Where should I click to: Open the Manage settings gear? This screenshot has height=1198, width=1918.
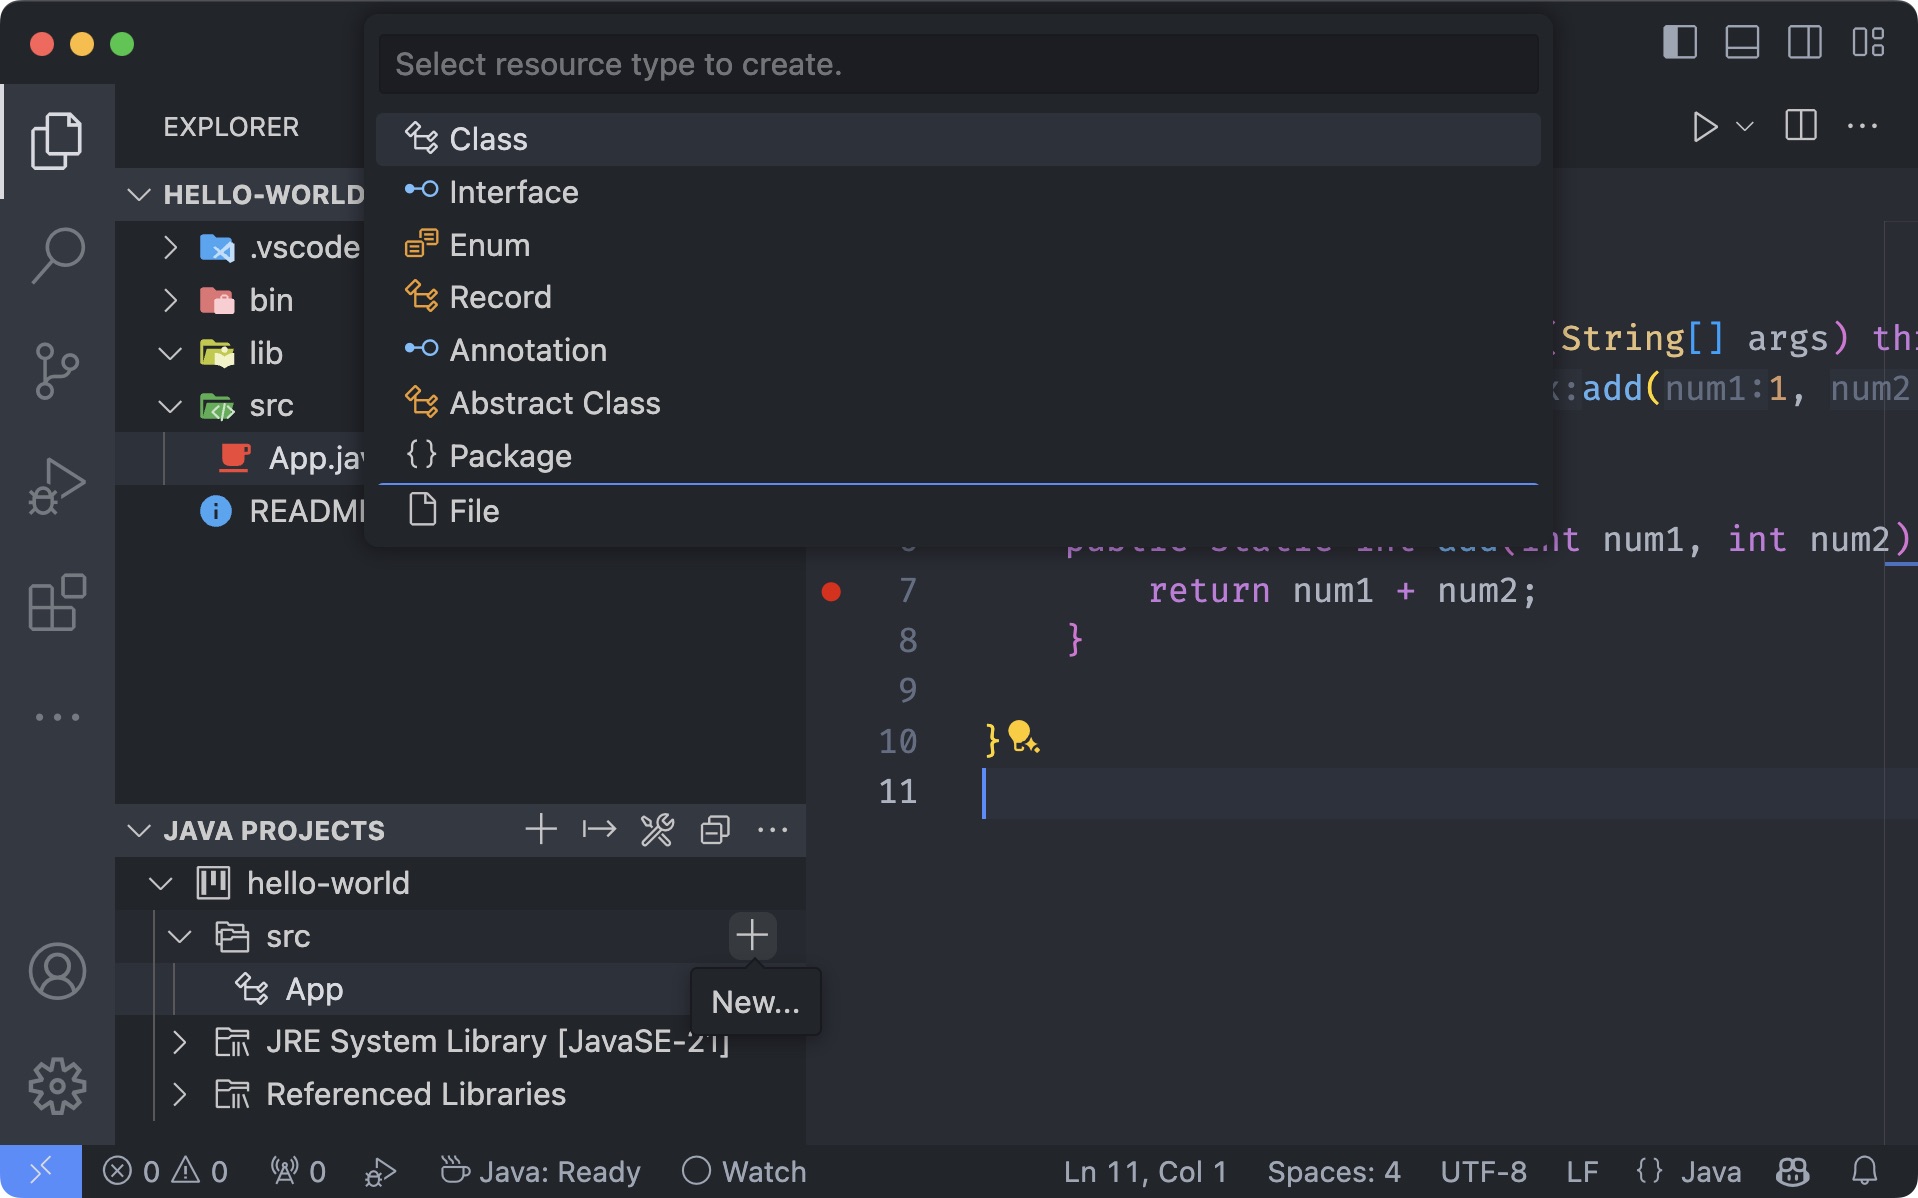click(57, 1086)
